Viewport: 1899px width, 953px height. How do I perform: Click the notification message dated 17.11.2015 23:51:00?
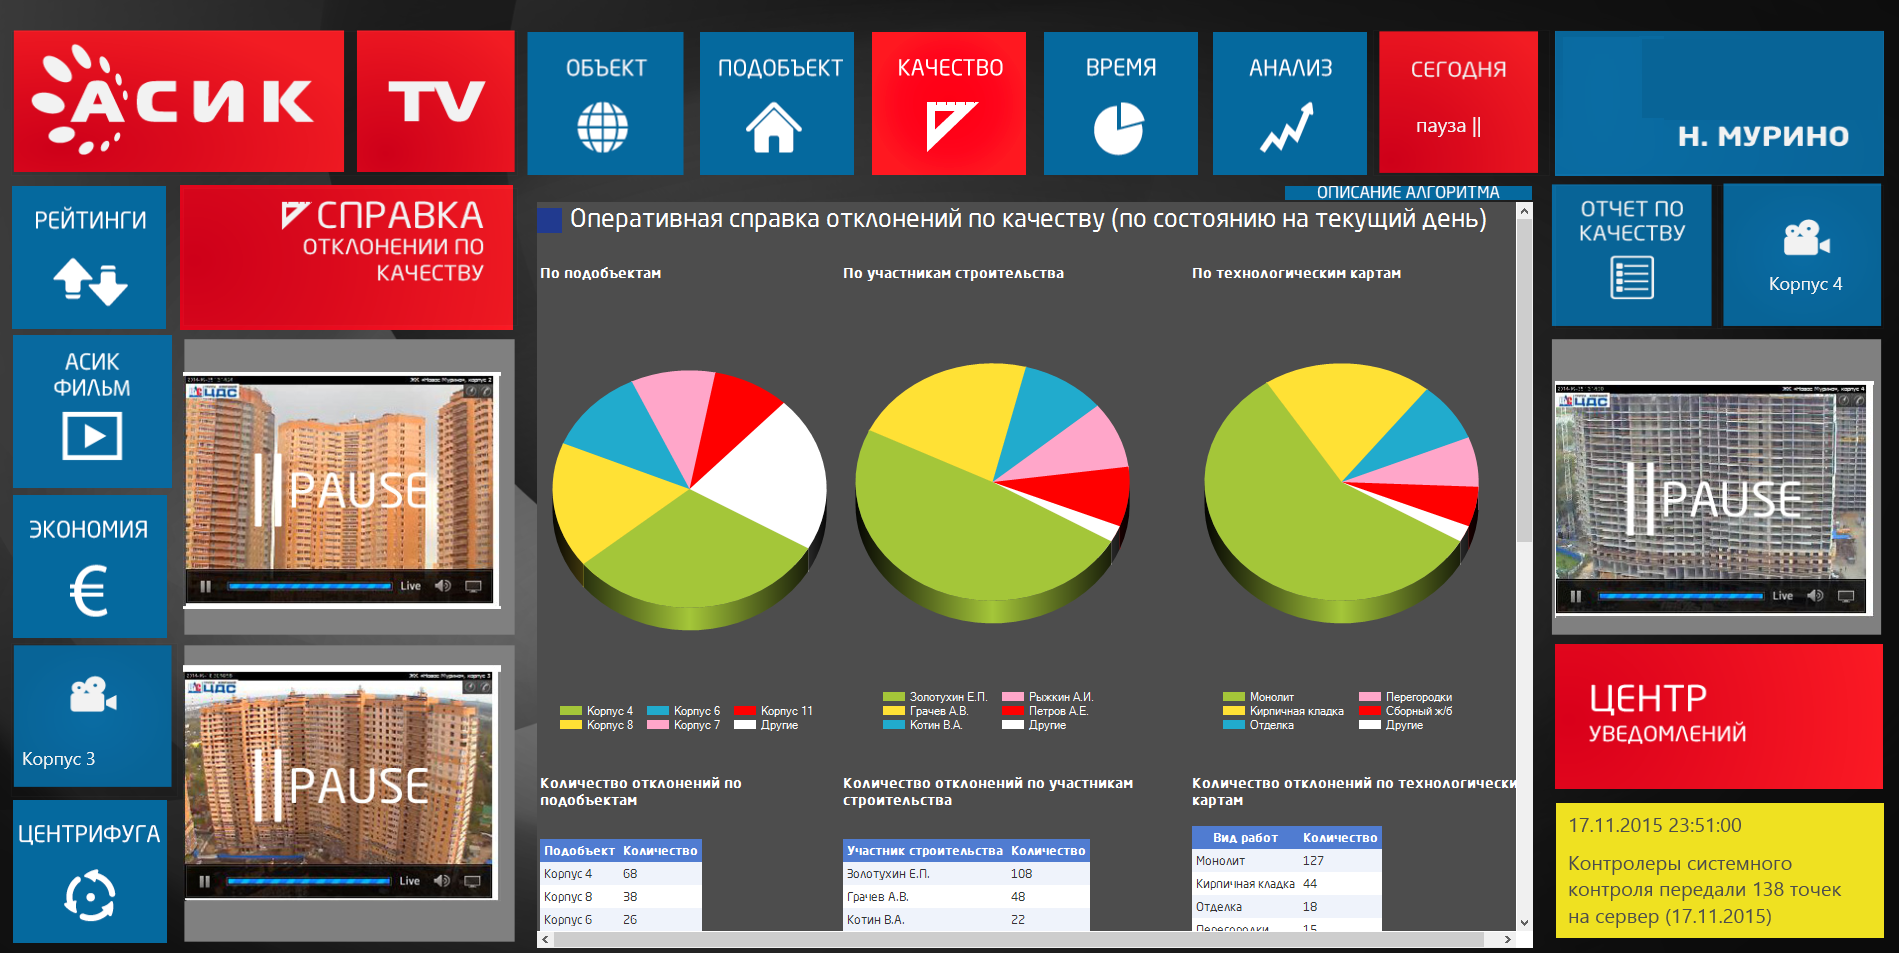(x=1719, y=870)
